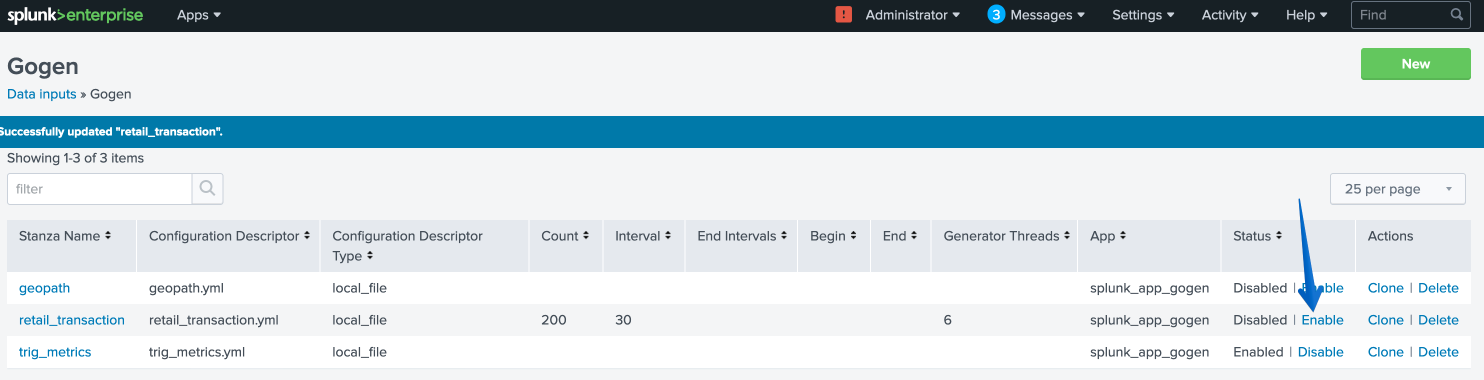Image resolution: width=1484 pixels, height=380 pixels.
Task: Open the Administrator menu
Action: (912, 15)
